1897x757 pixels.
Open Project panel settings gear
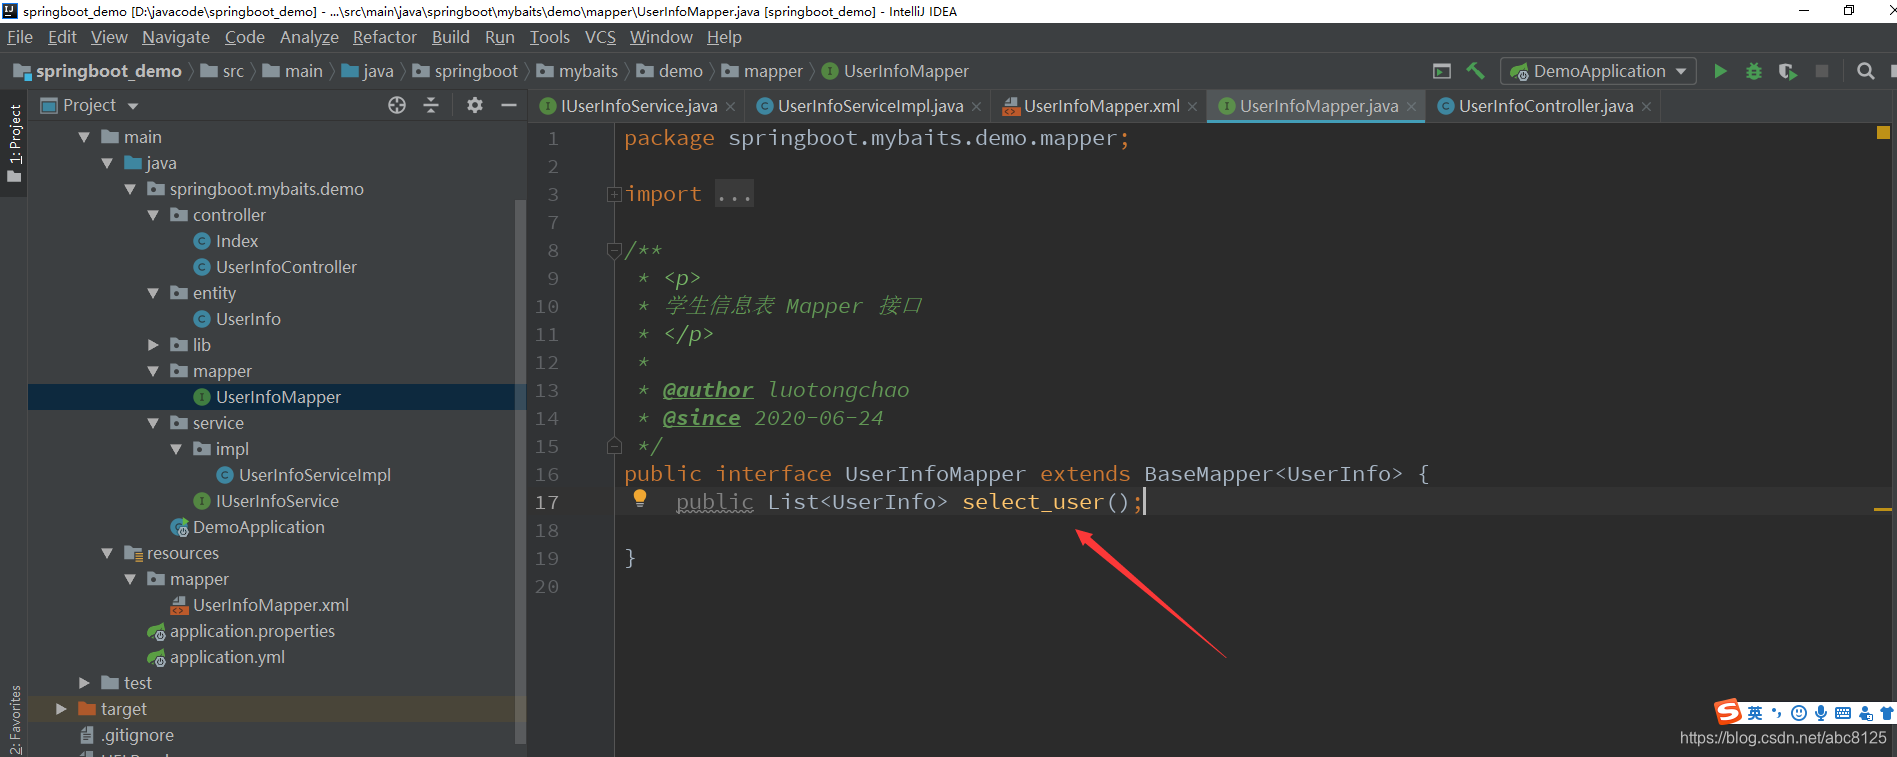tap(475, 105)
